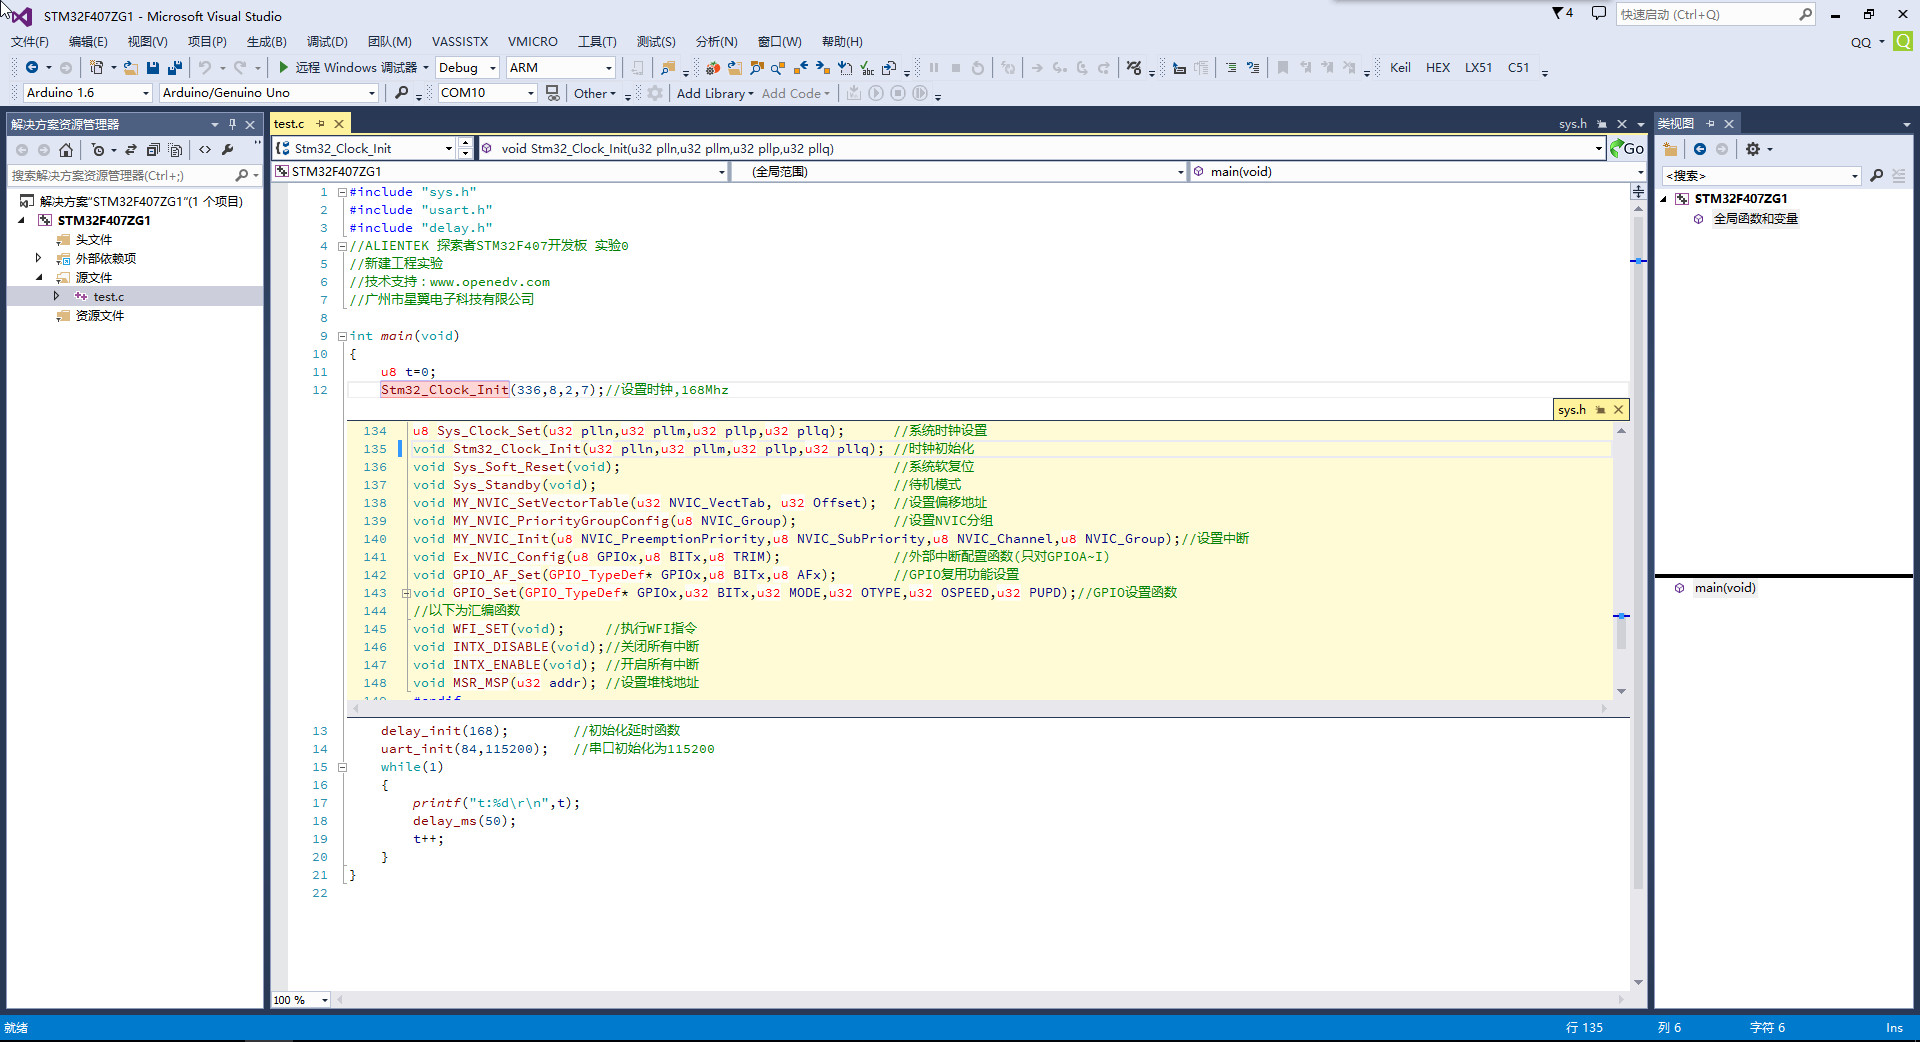Open the Arduino 1.6 version dropdown
This screenshot has height=1042, width=1920.
pyautogui.click(x=87, y=93)
